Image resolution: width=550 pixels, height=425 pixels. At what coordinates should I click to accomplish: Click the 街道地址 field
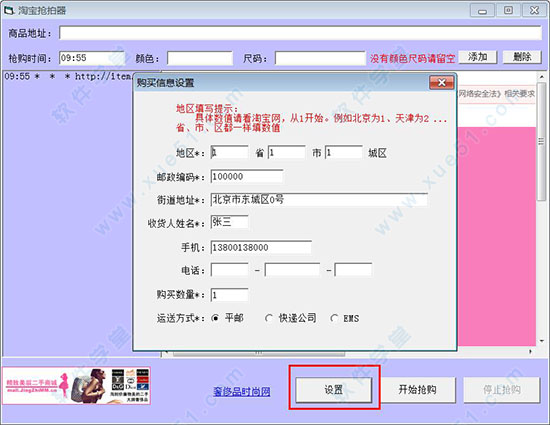tap(319, 200)
